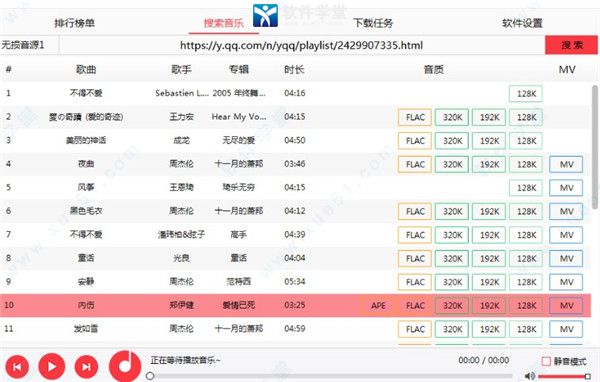Open the 软件设置 tab
This screenshot has height=382, width=600.
(x=522, y=23)
